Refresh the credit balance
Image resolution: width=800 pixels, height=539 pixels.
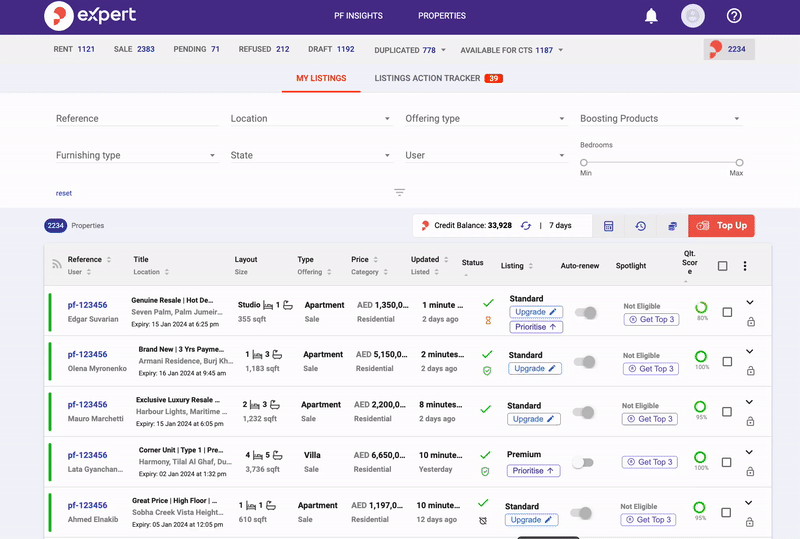pyautogui.click(x=526, y=226)
